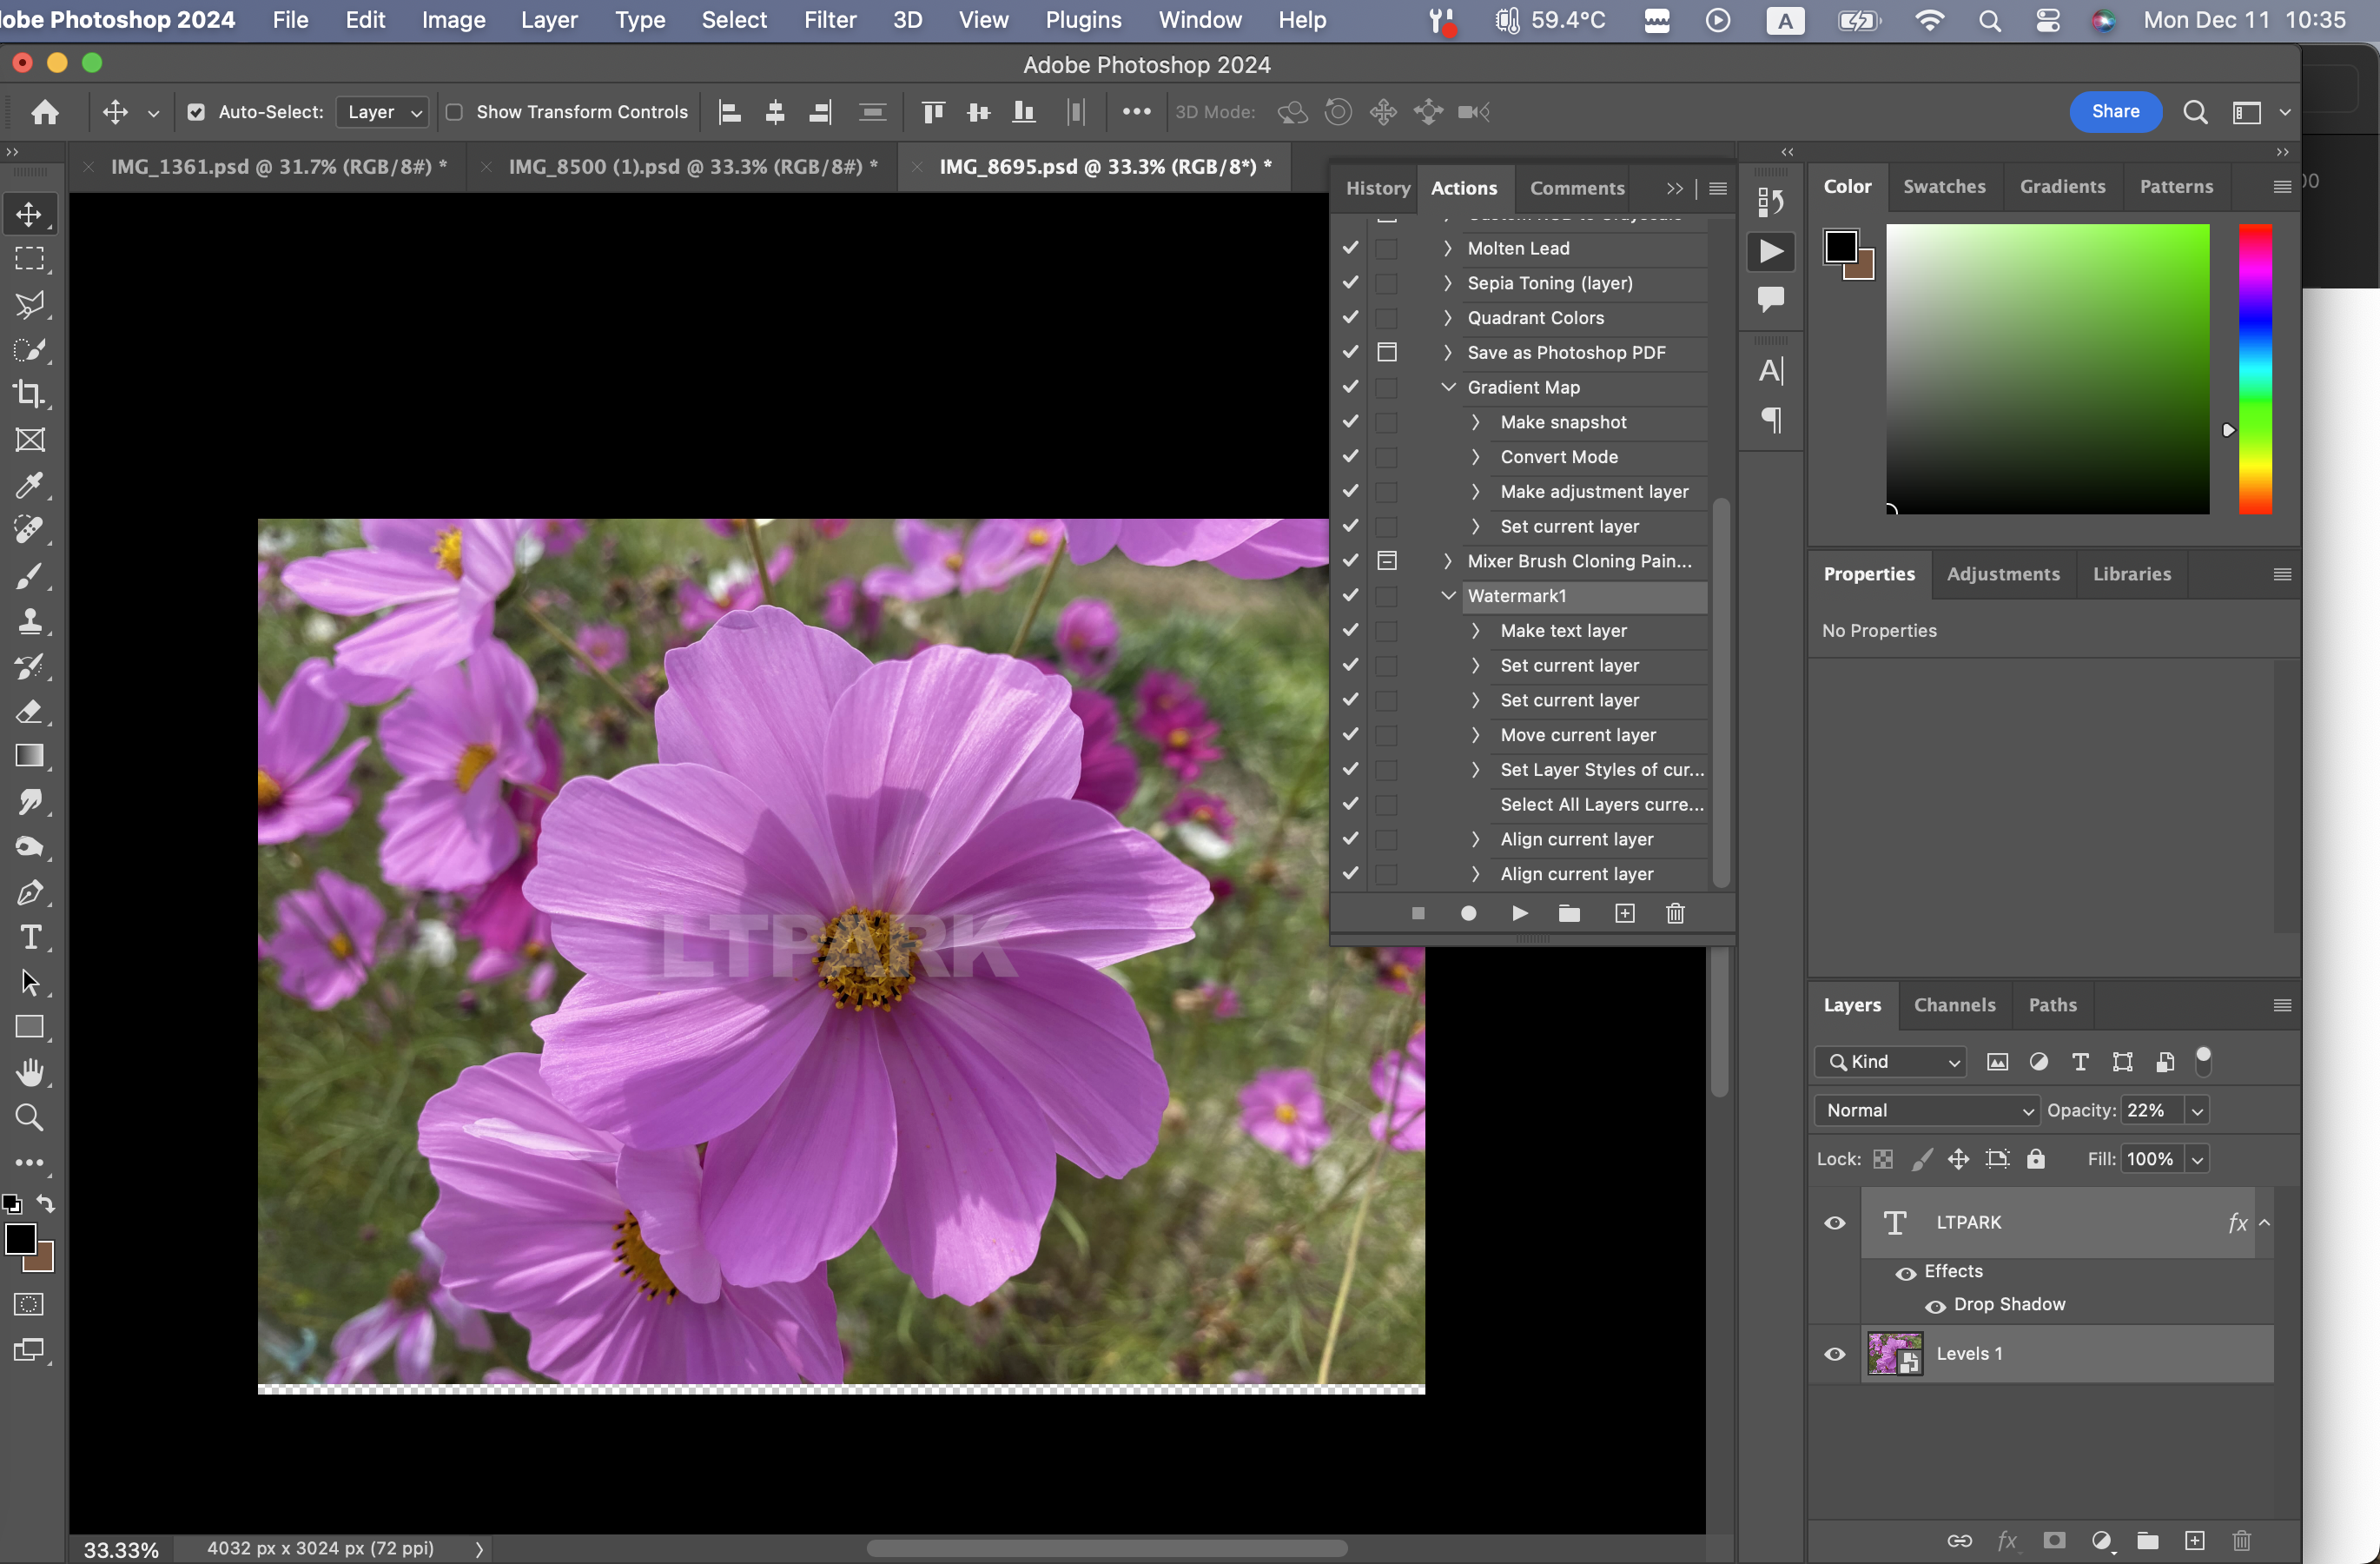Pick a color in the color field

coord(2047,369)
